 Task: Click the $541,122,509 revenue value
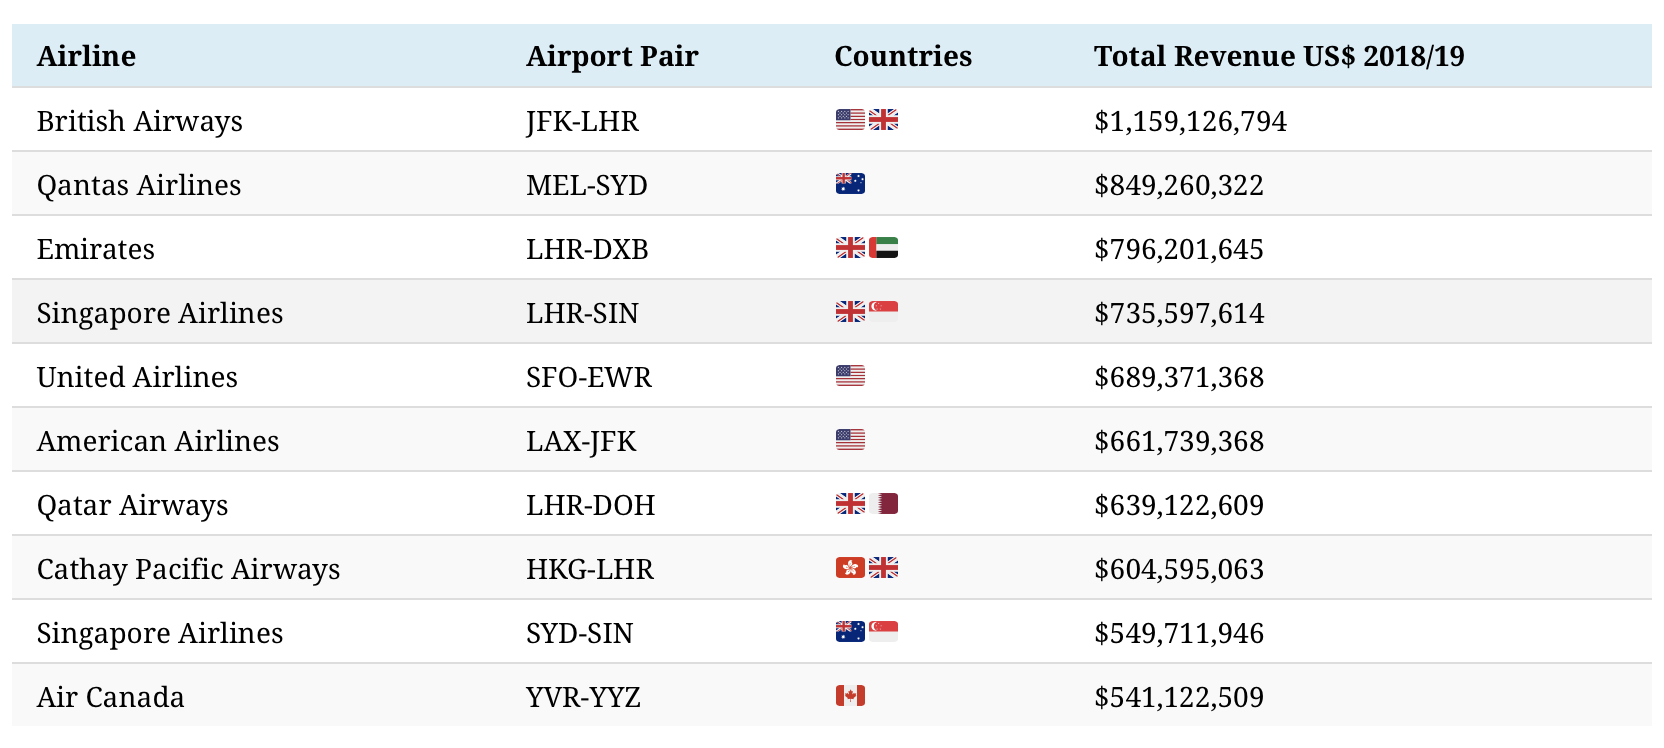[1179, 697]
